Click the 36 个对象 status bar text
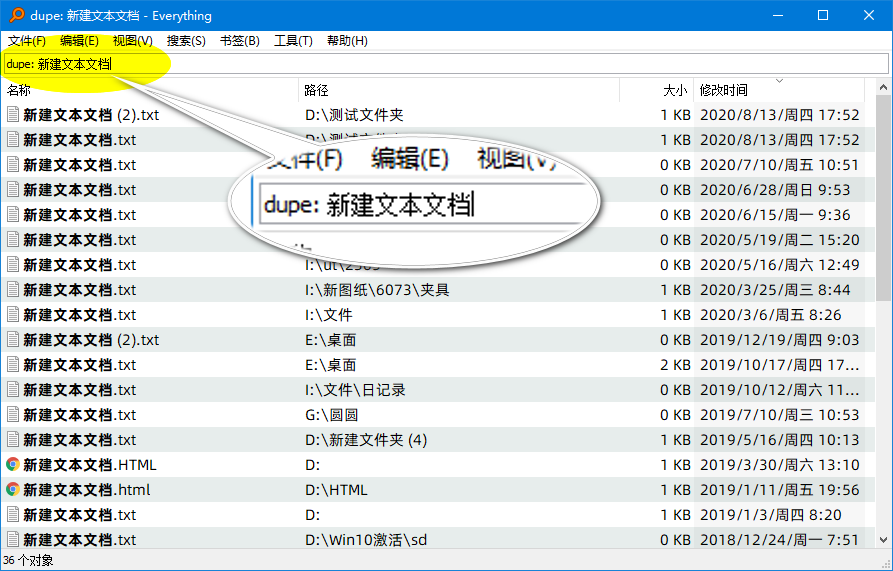The width and height of the screenshot is (893, 571). [28, 561]
